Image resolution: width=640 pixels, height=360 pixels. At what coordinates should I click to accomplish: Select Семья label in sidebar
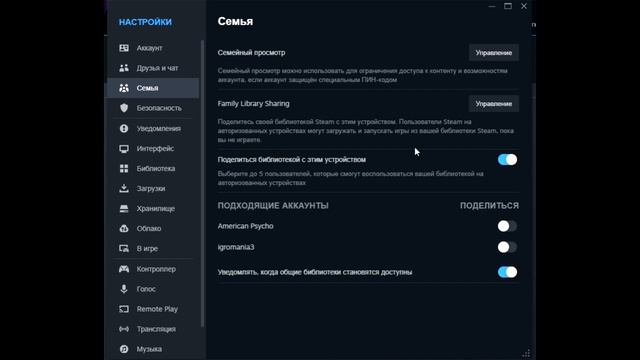pos(147,88)
